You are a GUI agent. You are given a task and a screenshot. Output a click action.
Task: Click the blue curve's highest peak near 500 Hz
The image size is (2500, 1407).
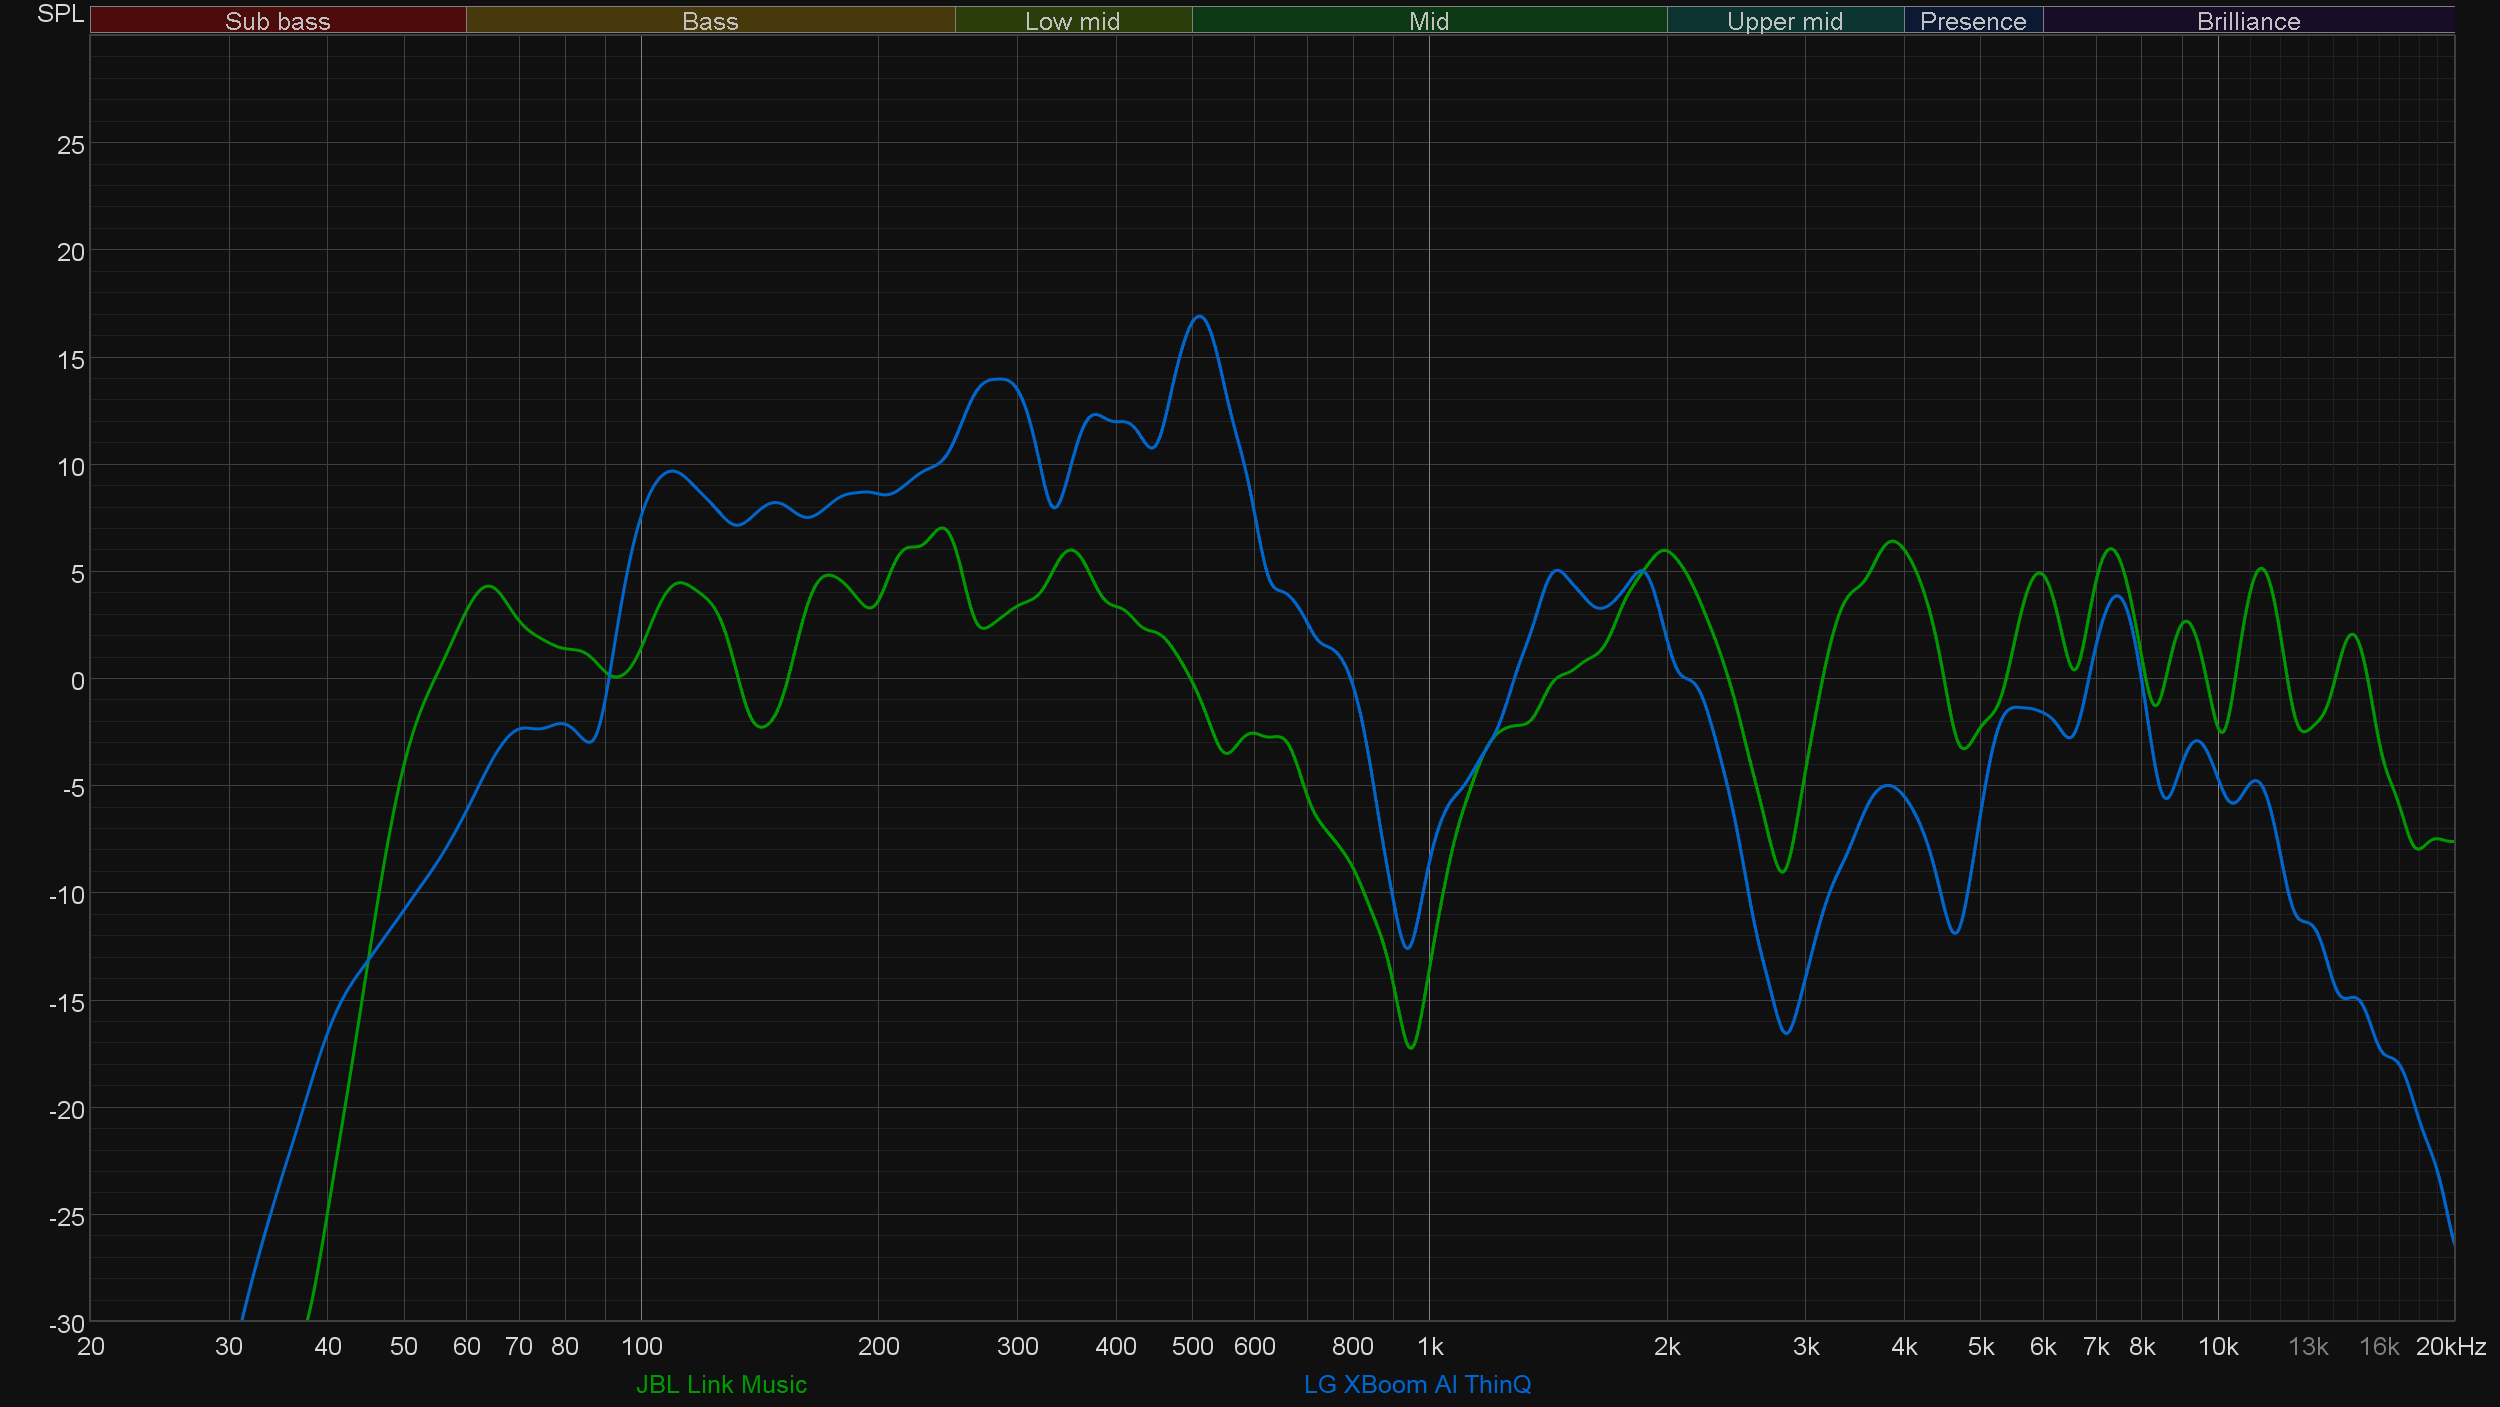coord(1200,317)
